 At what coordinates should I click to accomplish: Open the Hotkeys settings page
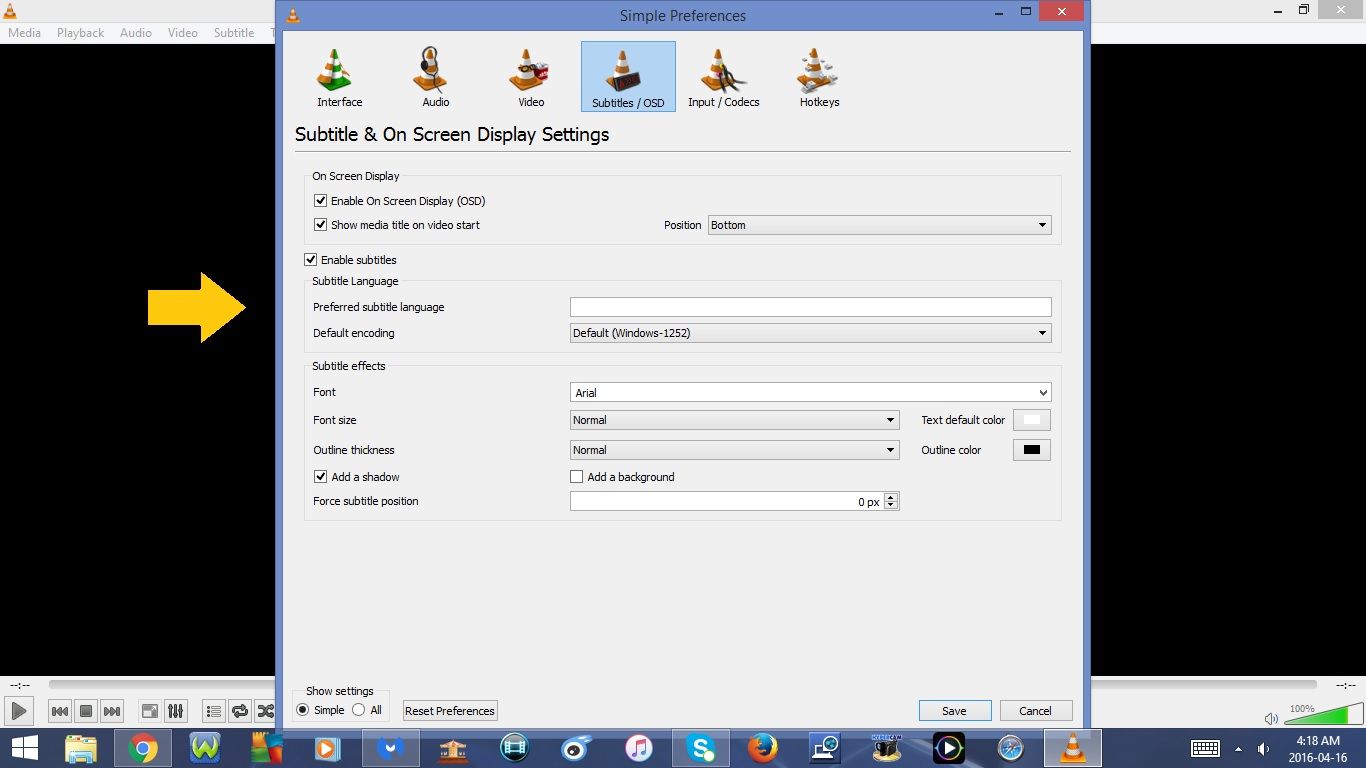pyautogui.click(x=817, y=75)
